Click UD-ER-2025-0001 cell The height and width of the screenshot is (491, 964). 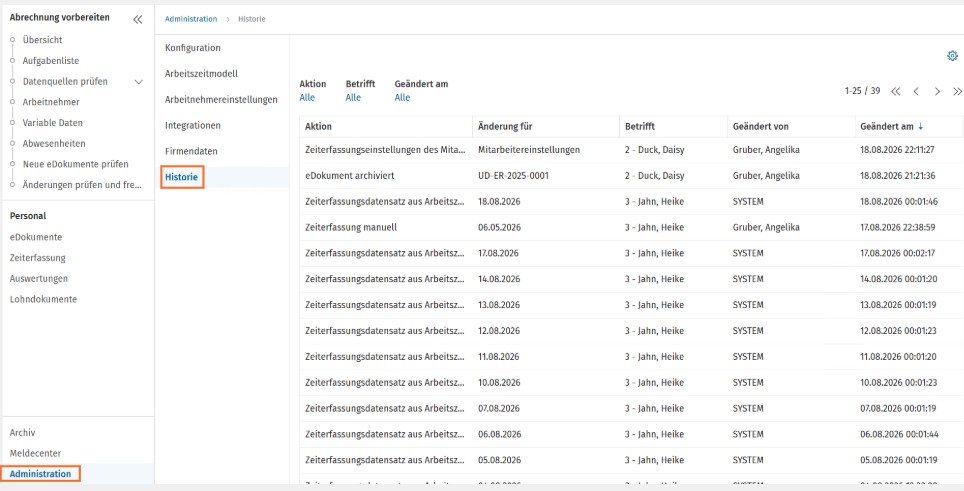click(x=513, y=176)
